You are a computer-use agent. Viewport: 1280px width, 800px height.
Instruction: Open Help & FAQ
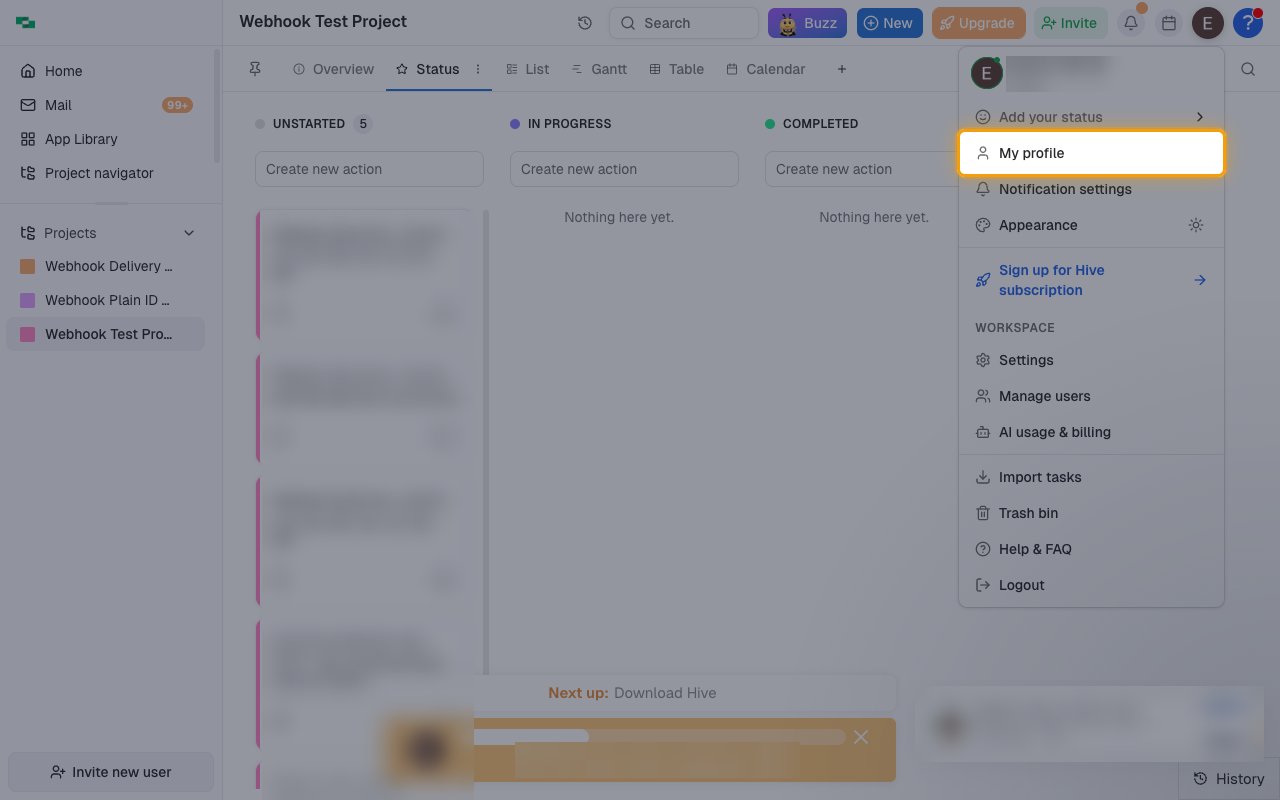tap(1091, 549)
